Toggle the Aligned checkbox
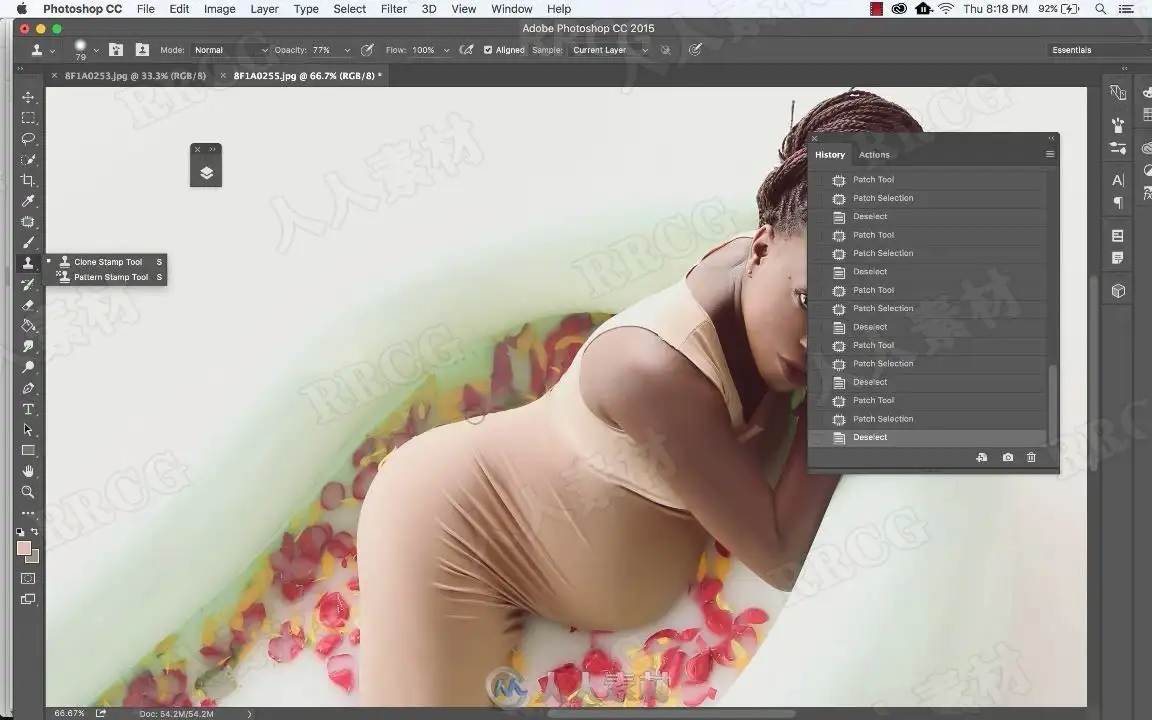Screen dimensions: 1152x720 pos(488,50)
